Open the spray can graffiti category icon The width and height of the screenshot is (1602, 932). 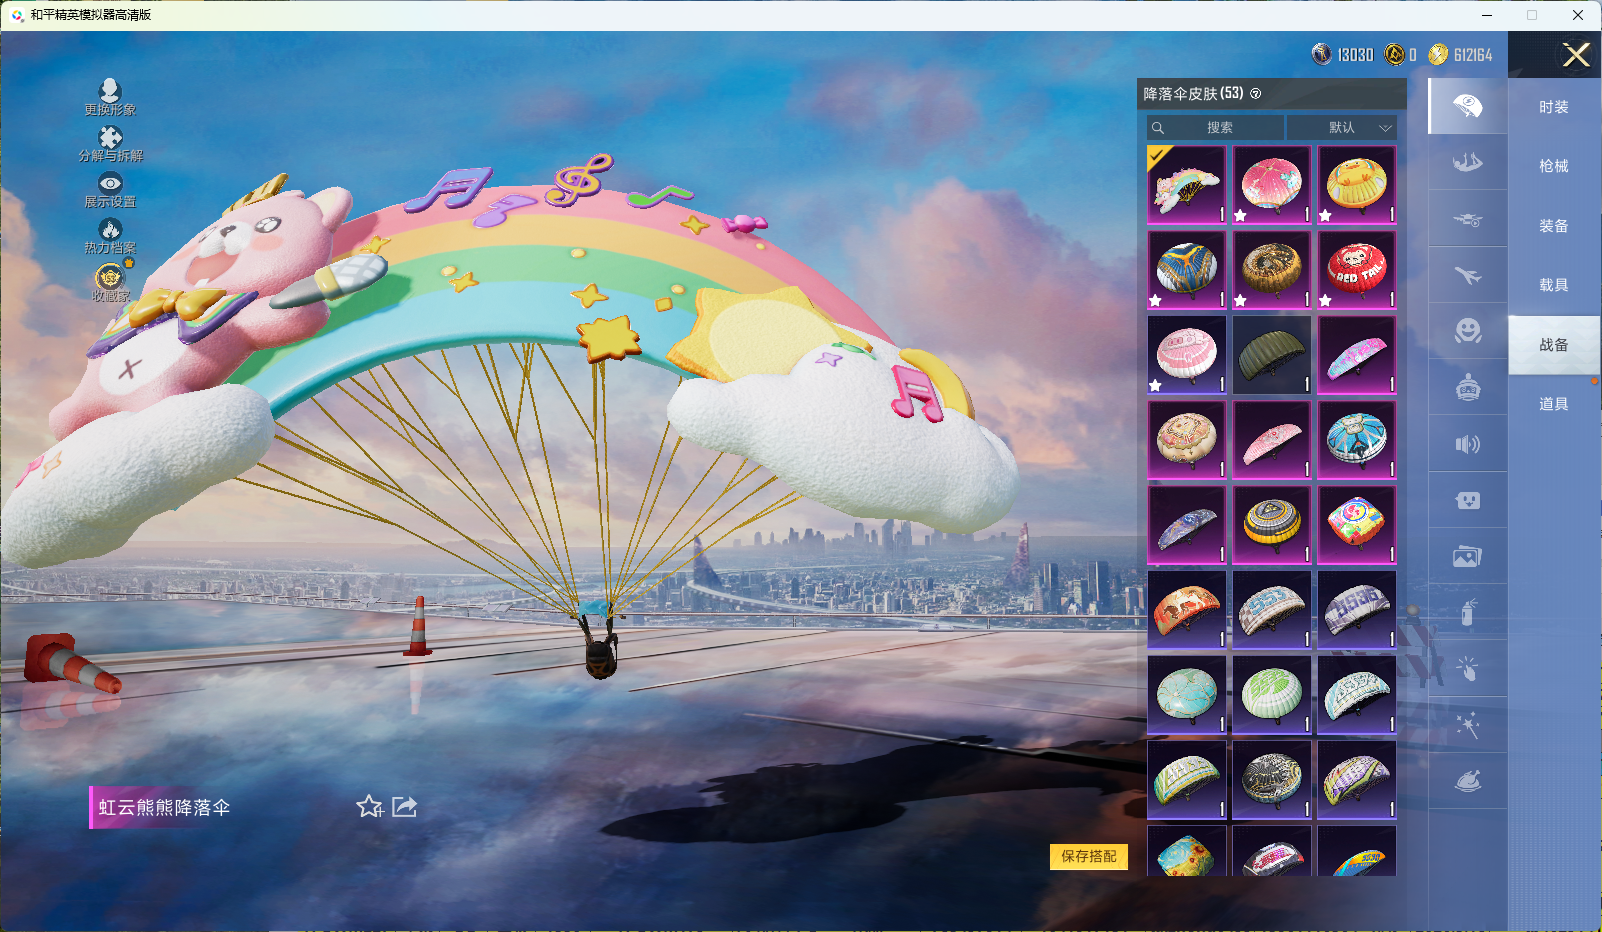[1467, 612]
